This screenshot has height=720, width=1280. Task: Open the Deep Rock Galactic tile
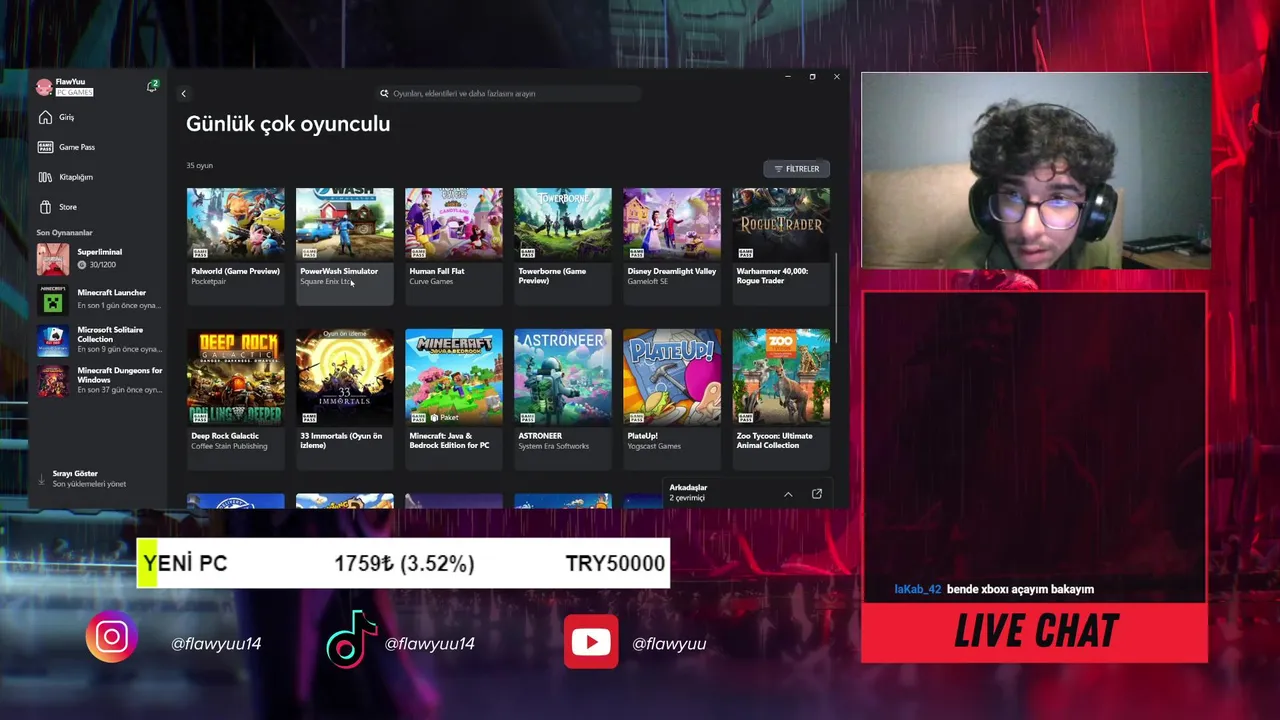coord(236,398)
